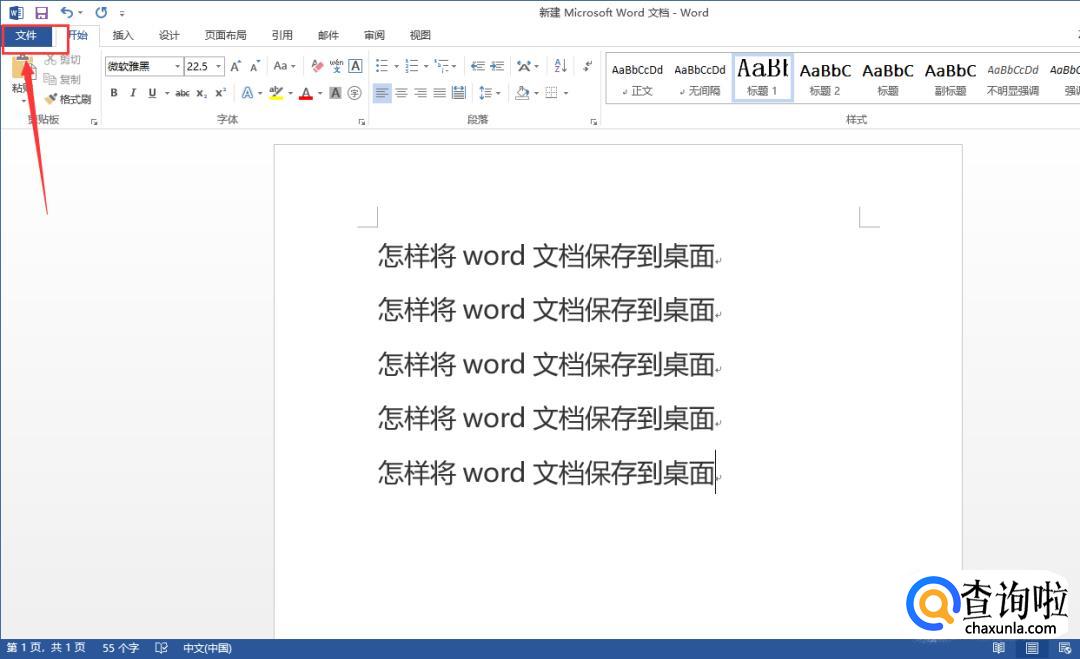The width and height of the screenshot is (1080, 659).
Task: Click the word count 55 个字 in status bar
Action: click(122, 648)
